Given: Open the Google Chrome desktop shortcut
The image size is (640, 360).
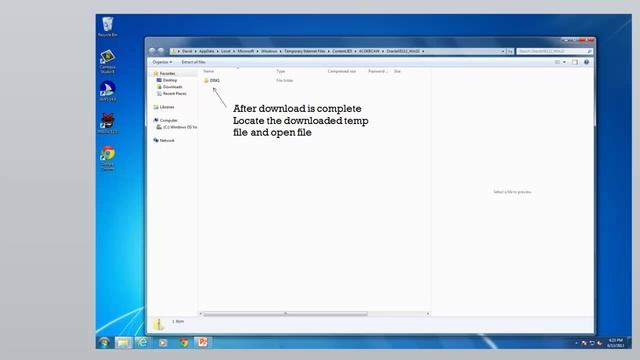Looking at the screenshot, I should pyautogui.click(x=108, y=158).
